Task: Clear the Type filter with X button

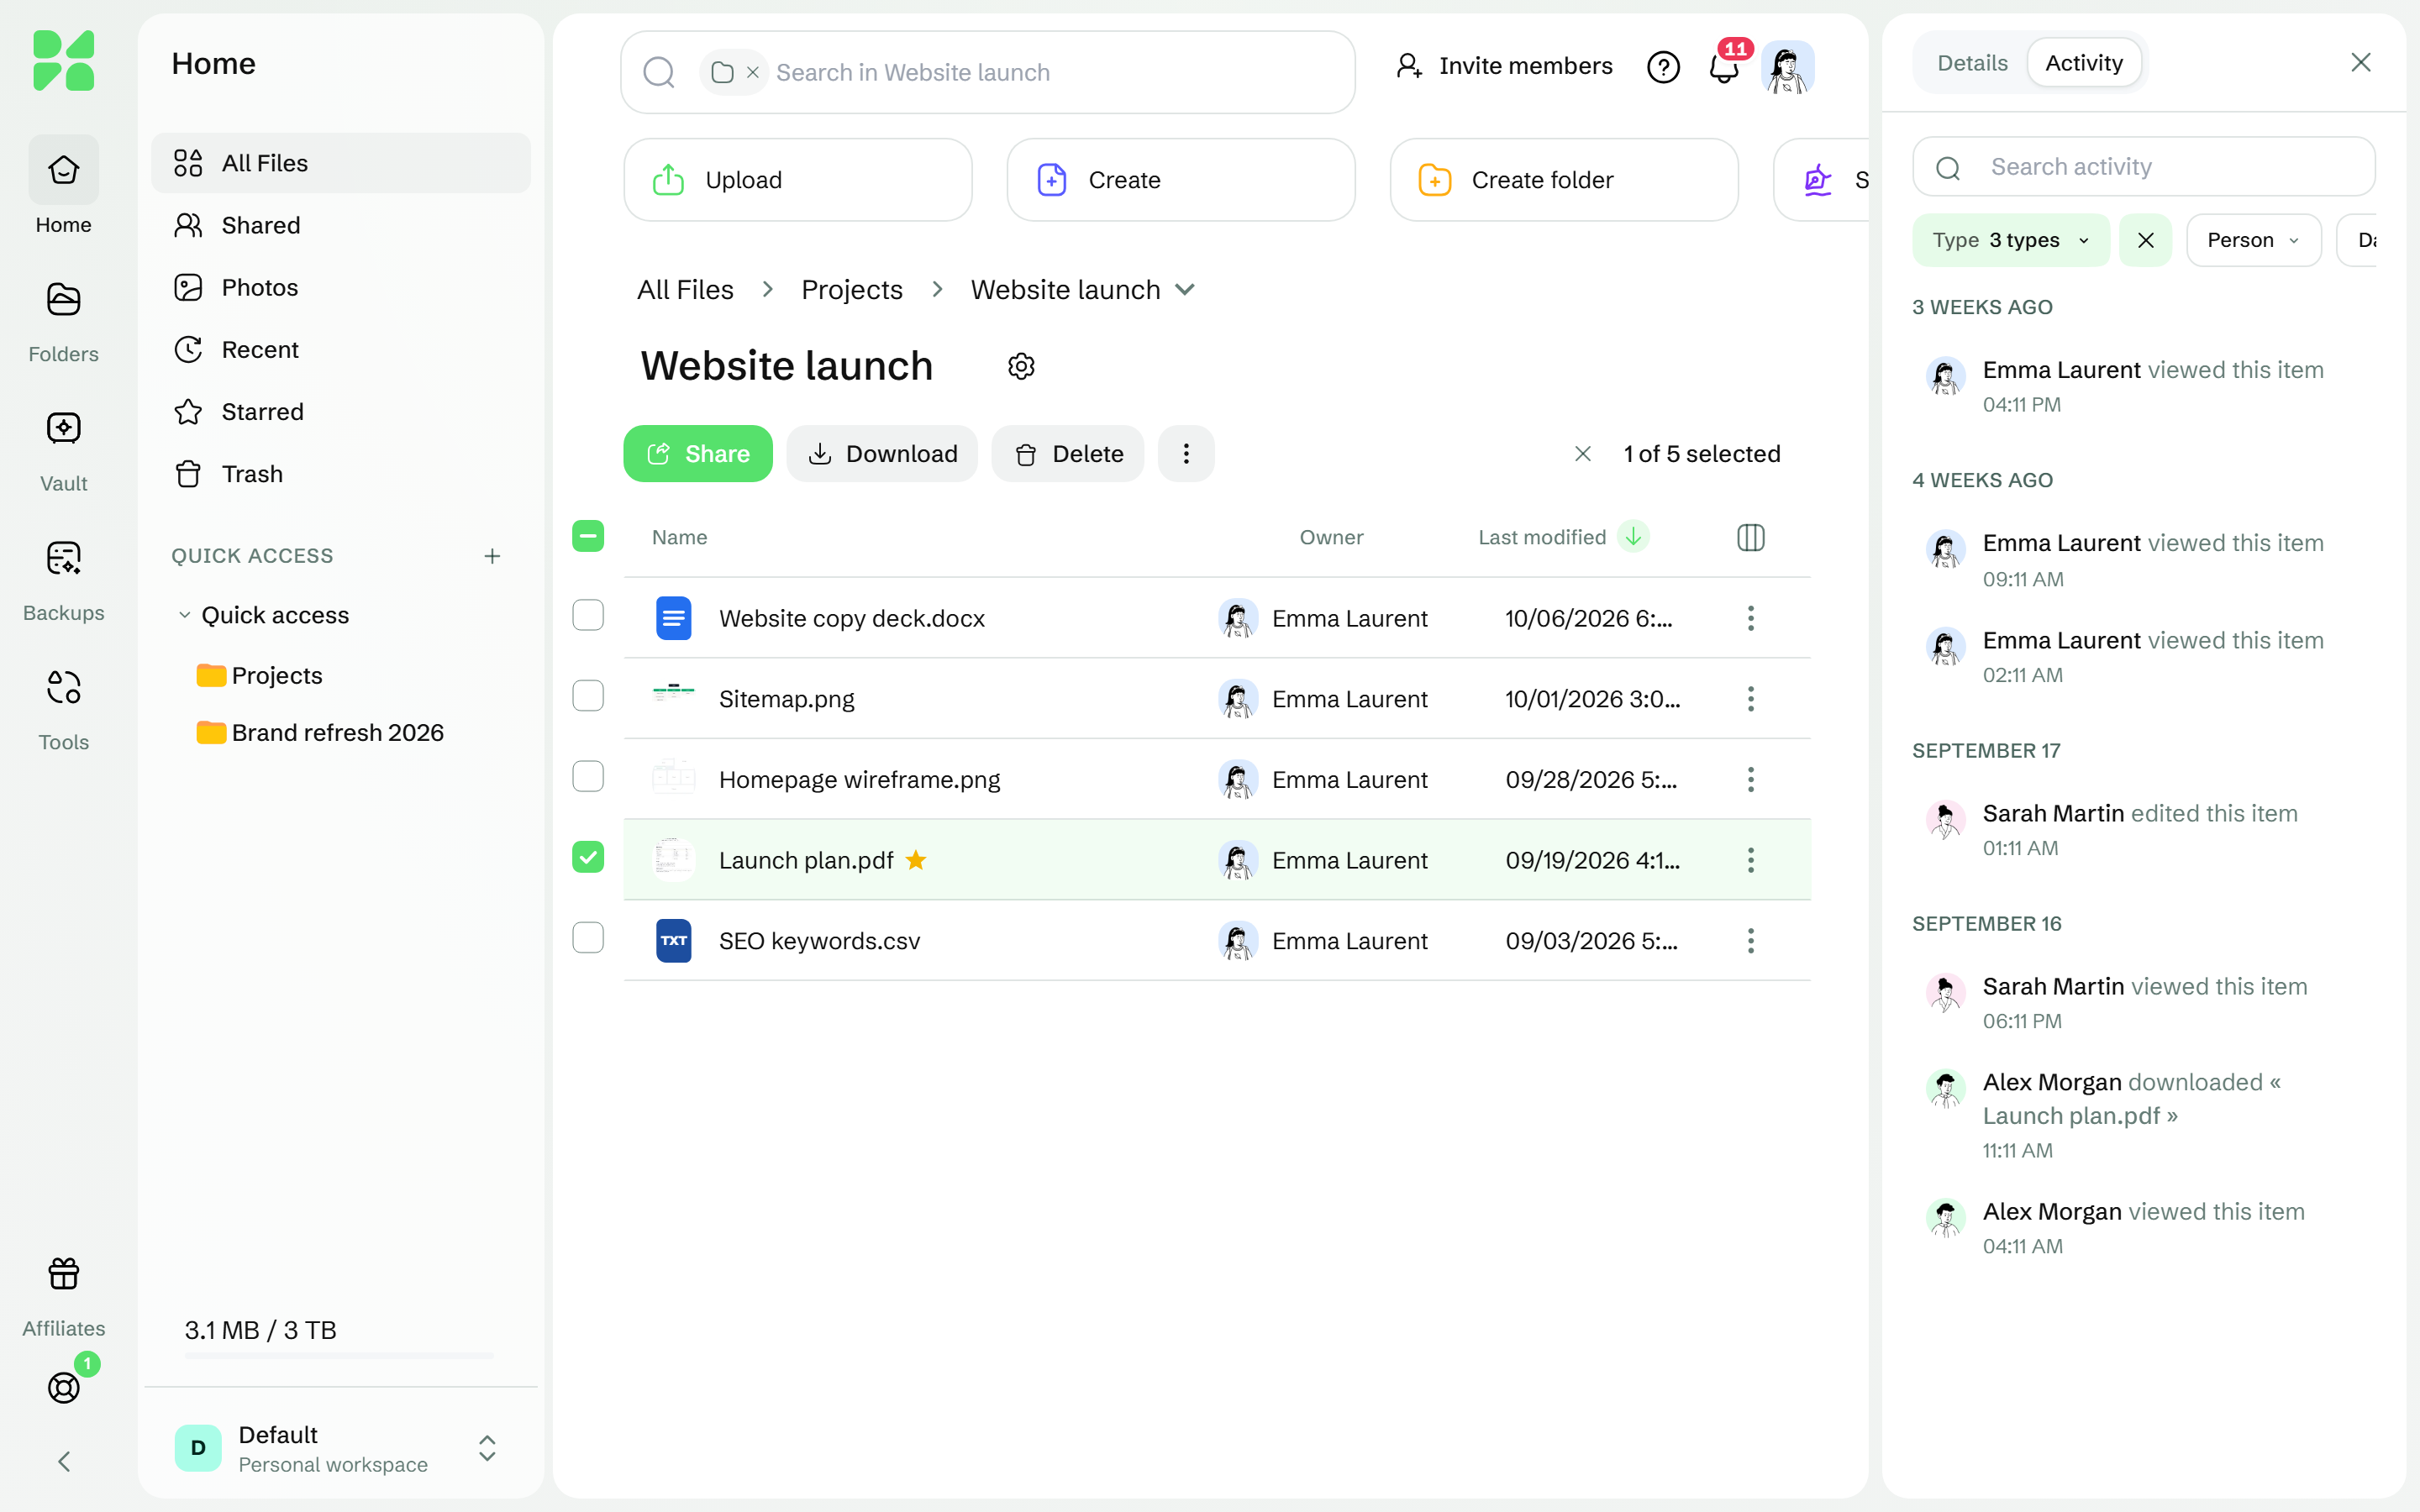Action: click(x=2145, y=240)
